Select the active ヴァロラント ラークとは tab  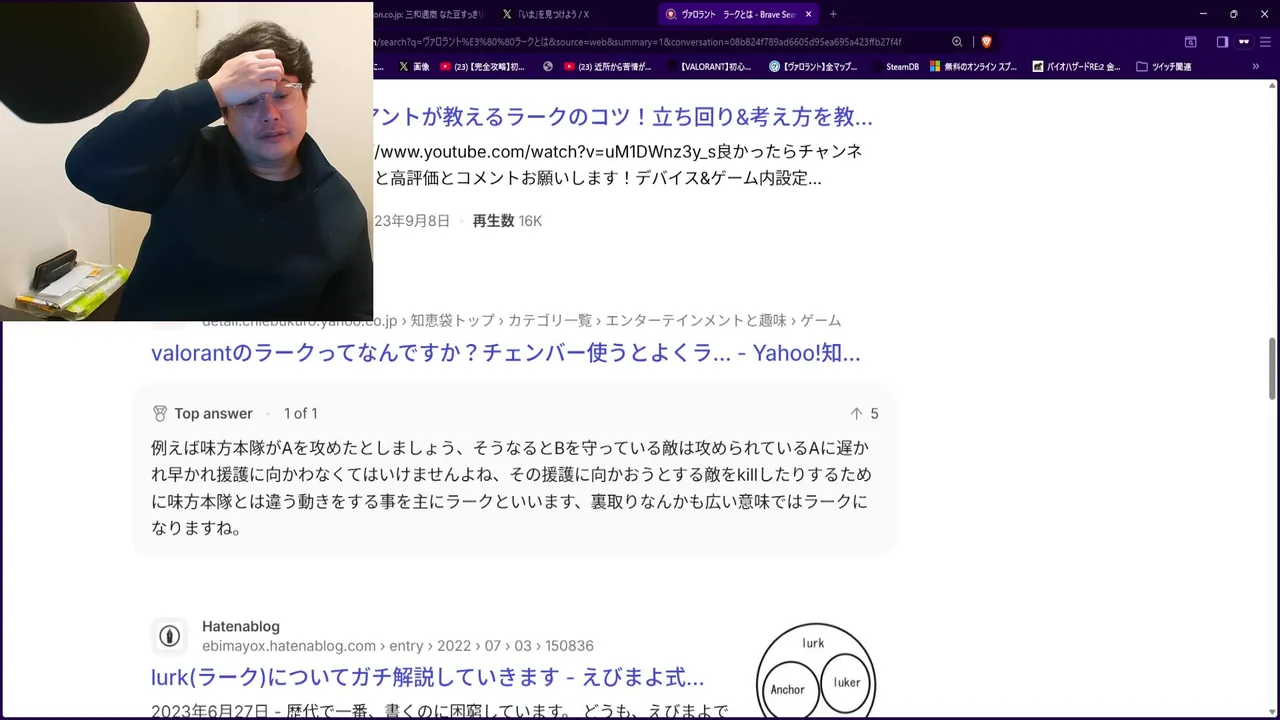[x=739, y=14]
